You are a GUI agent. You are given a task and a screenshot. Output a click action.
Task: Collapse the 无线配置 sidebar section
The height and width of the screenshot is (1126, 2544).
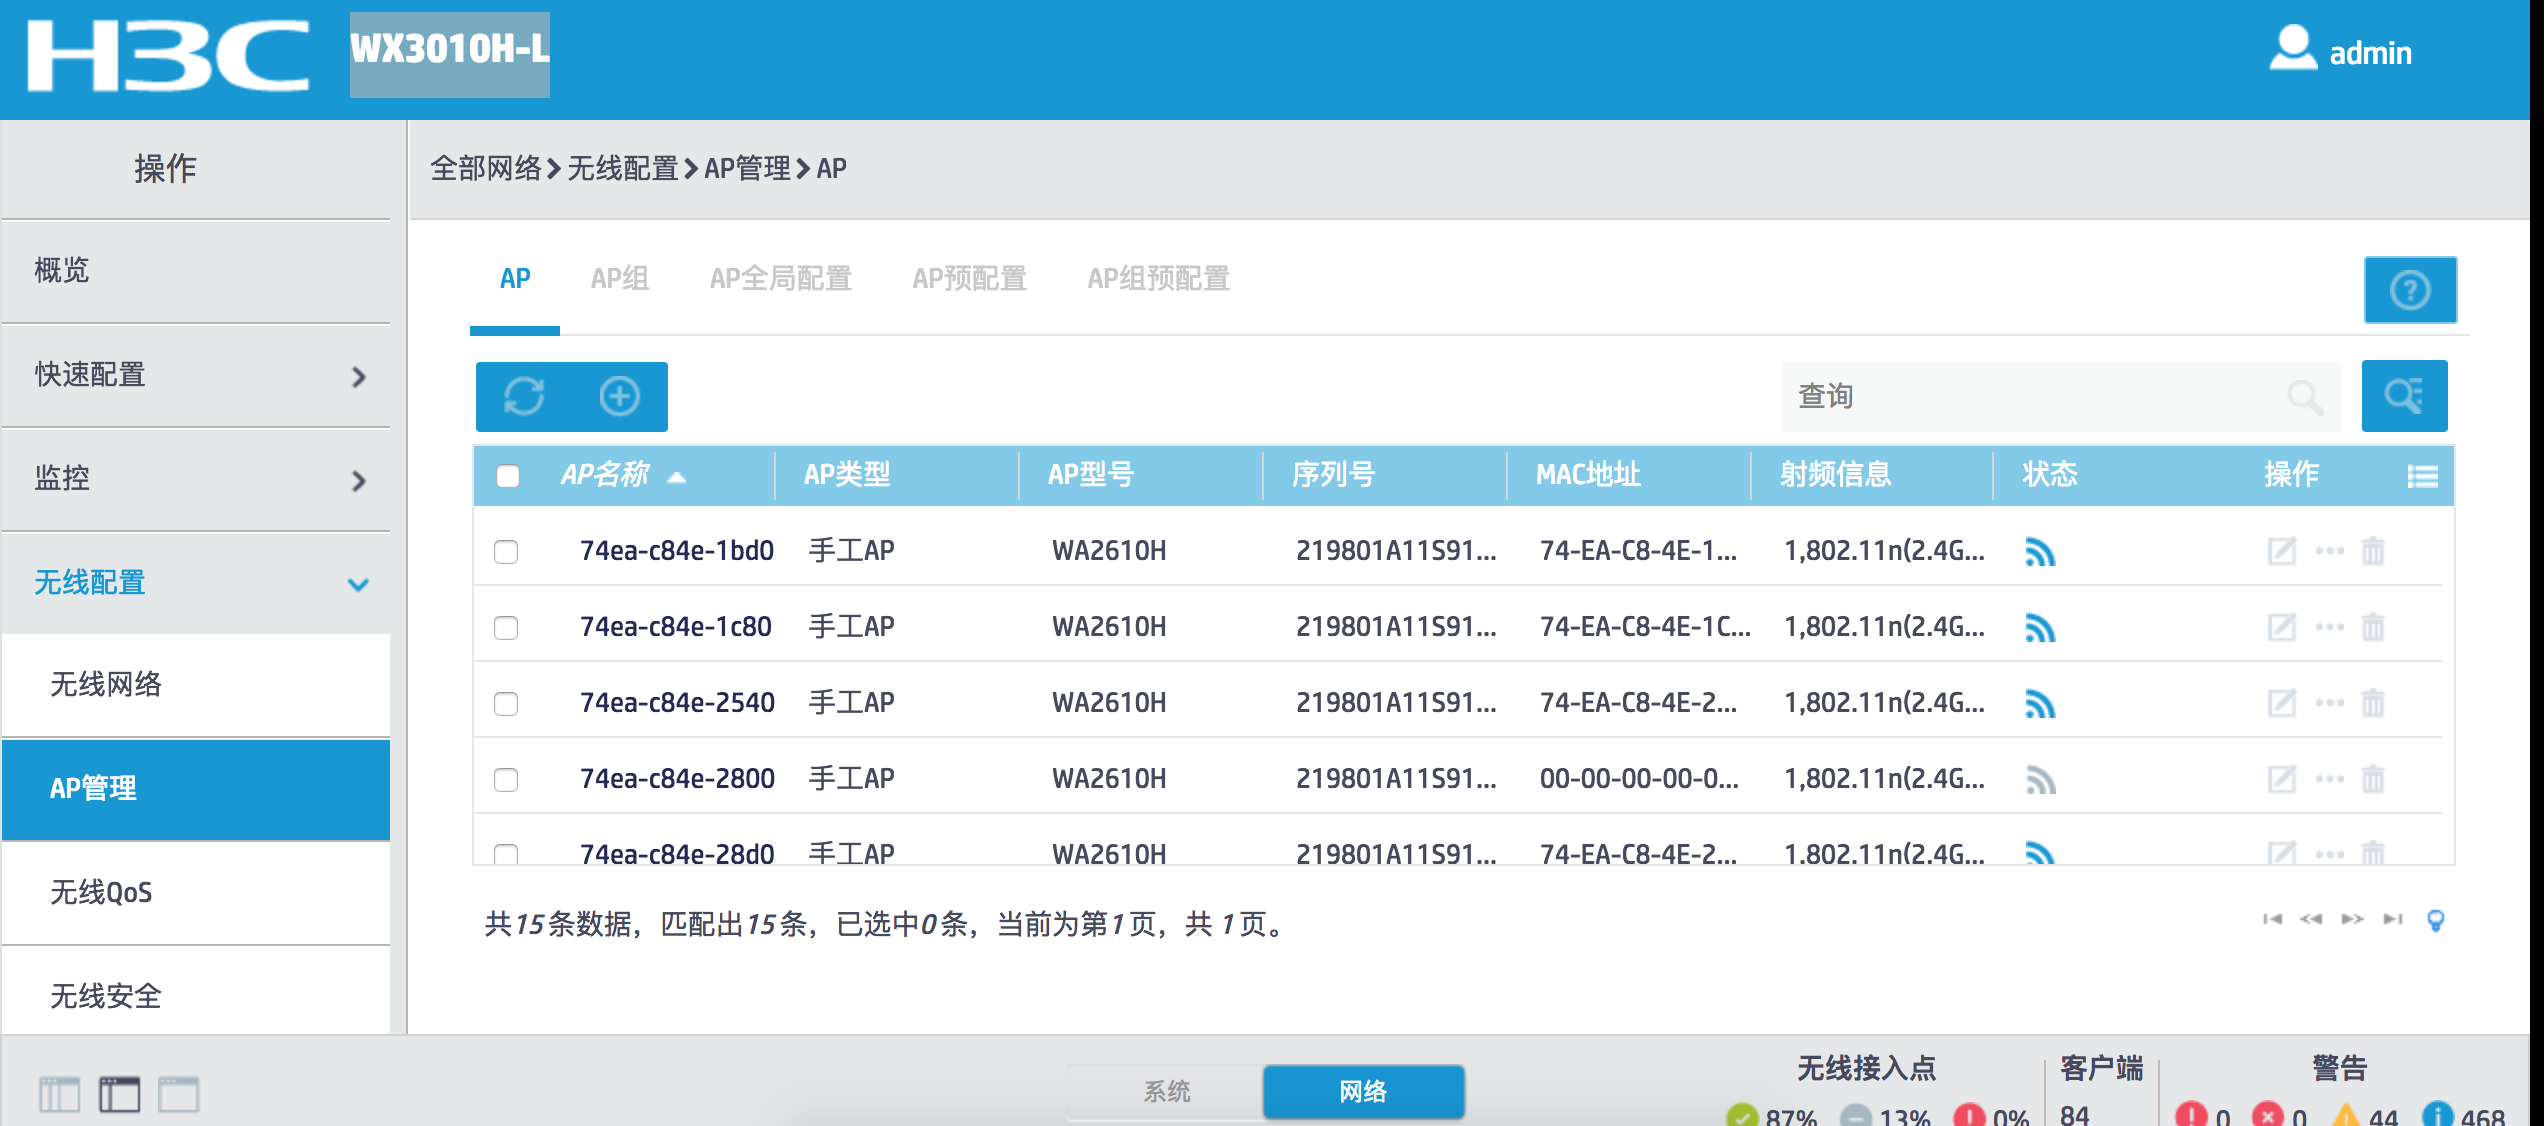pos(196,583)
